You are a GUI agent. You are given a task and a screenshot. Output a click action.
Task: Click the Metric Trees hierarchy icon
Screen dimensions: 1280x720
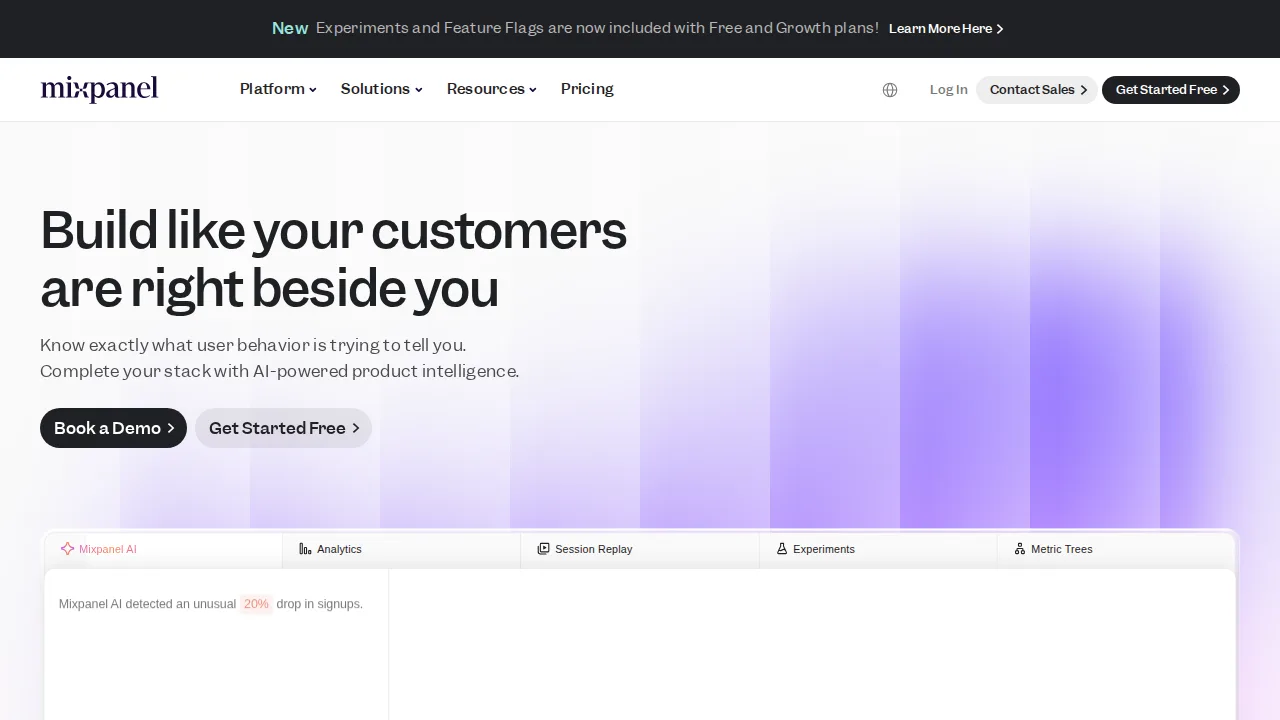tap(1020, 549)
